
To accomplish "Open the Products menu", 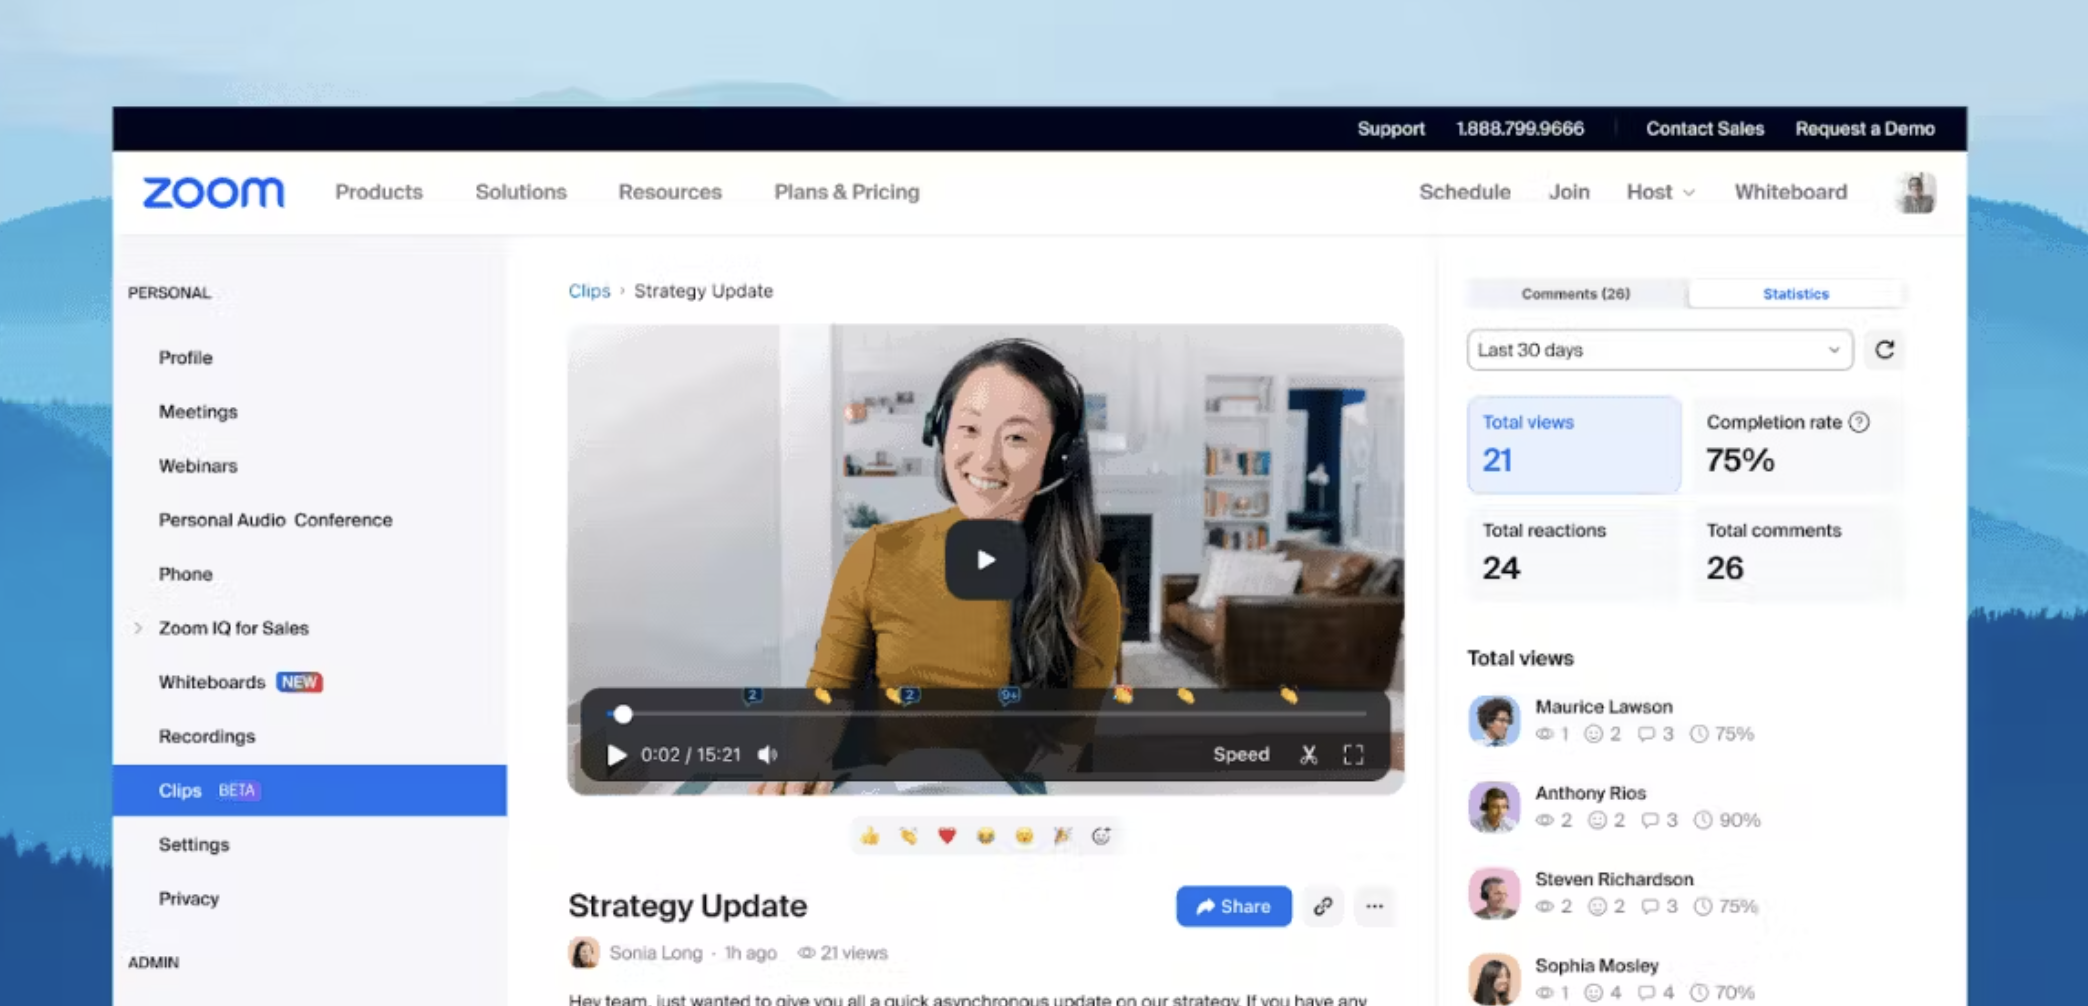I will coord(379,192).
